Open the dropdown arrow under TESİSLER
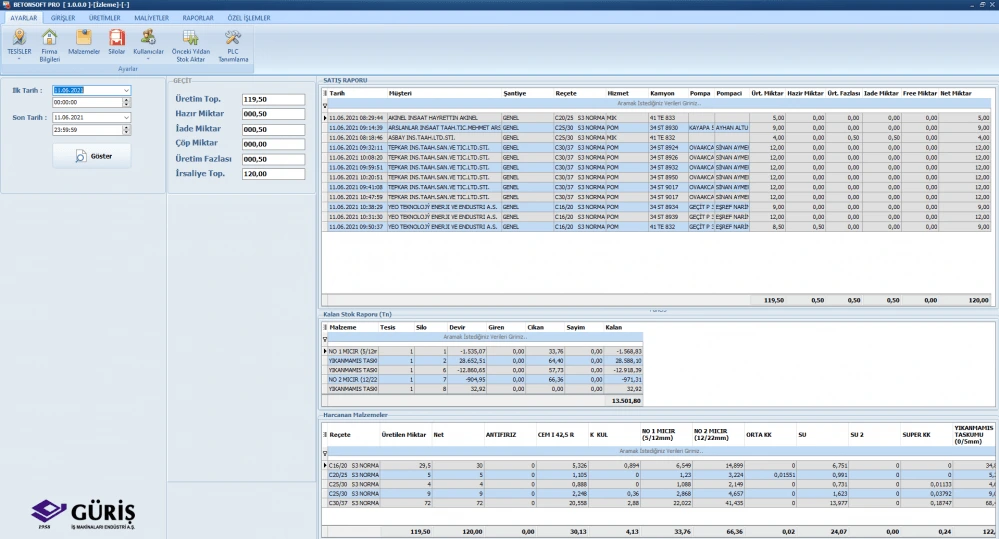 [x=19, y=59]
